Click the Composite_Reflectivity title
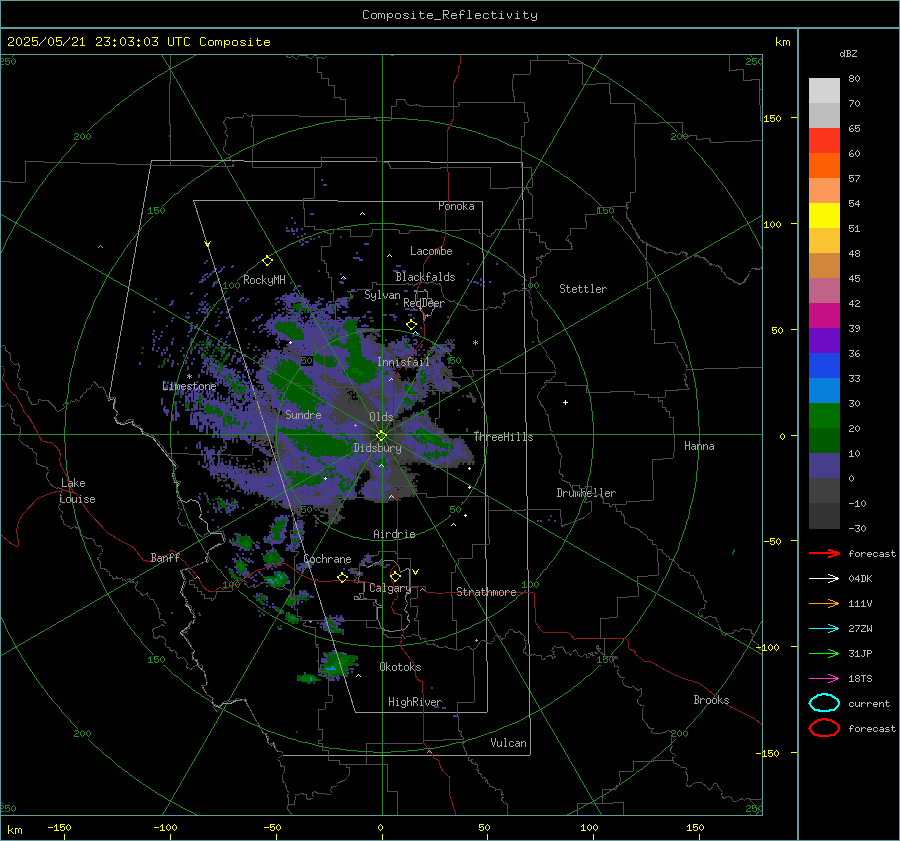The height and width of the screenshot is (841, 900). (x=450, y=15)
